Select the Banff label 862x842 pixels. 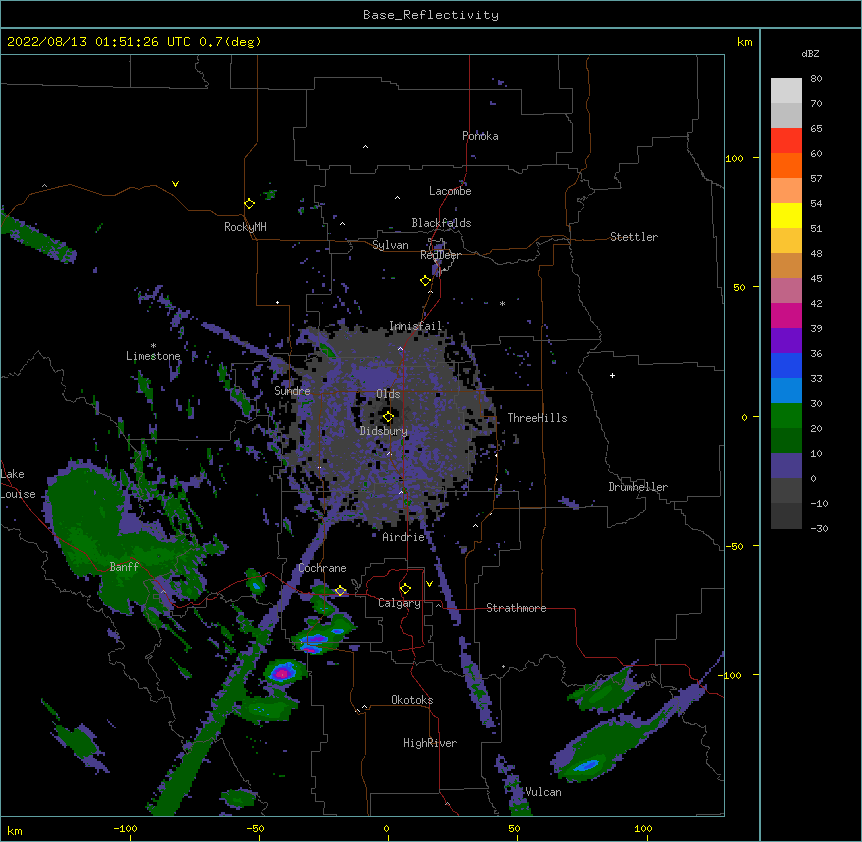click(x=124, y=567)
